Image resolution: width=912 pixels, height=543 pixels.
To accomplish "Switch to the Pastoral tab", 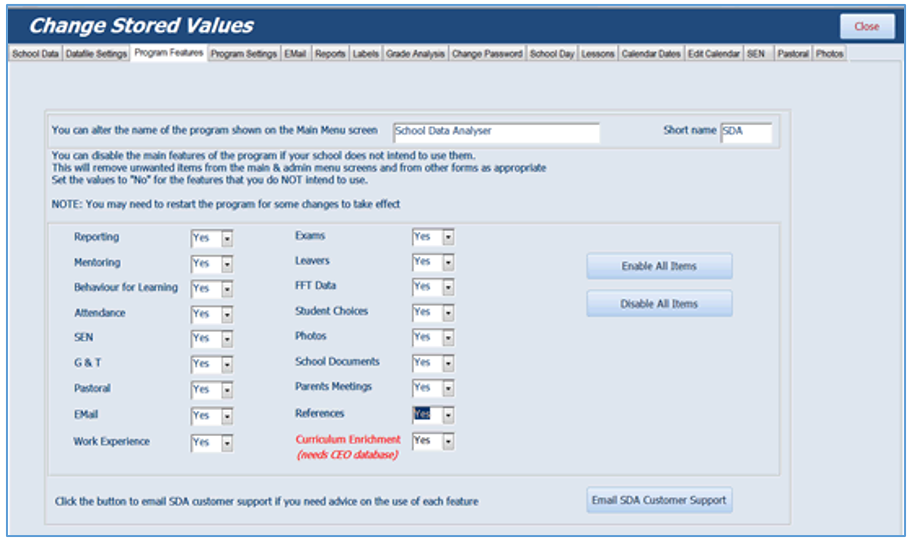I will coord(793,53).
